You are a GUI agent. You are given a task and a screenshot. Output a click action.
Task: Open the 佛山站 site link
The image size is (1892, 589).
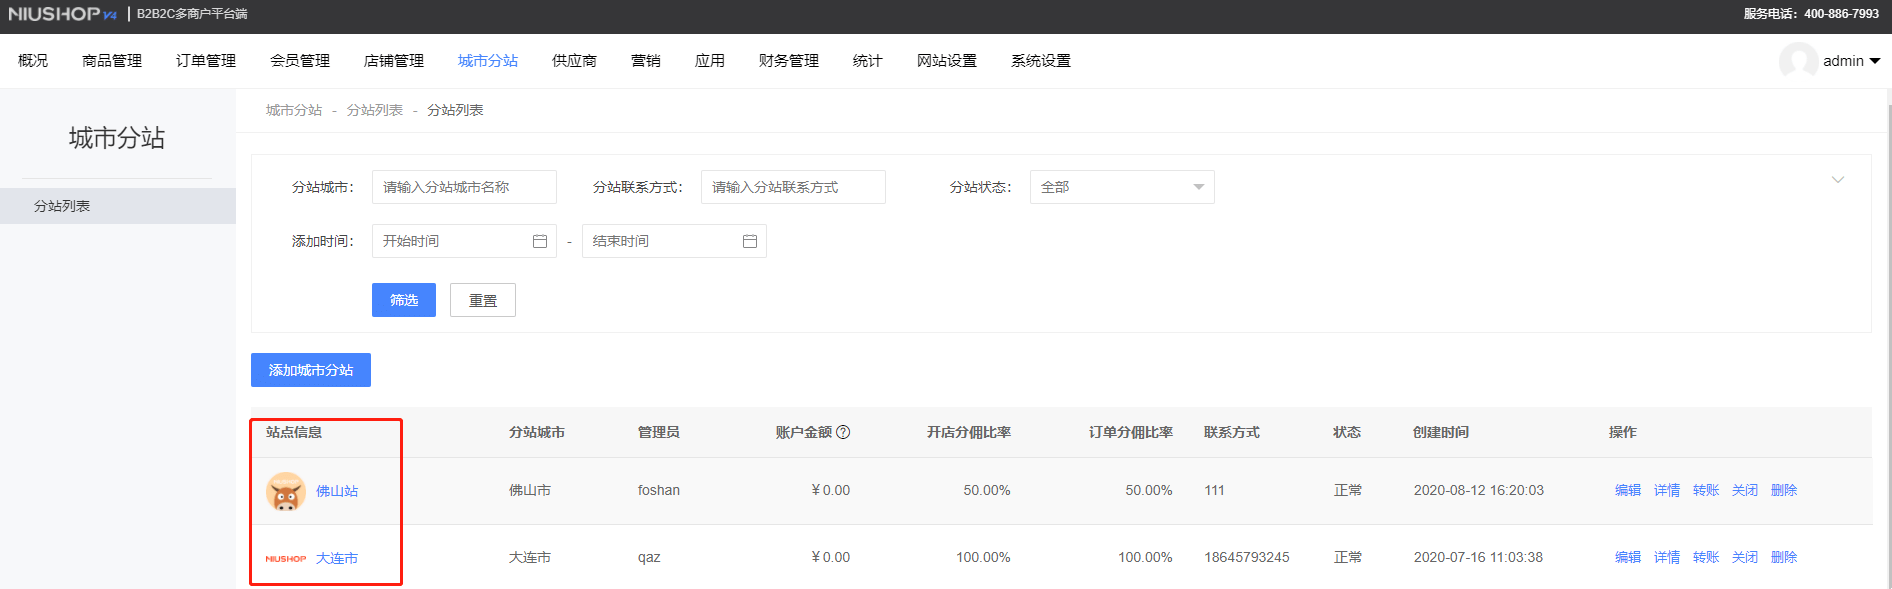coord(337,491)
